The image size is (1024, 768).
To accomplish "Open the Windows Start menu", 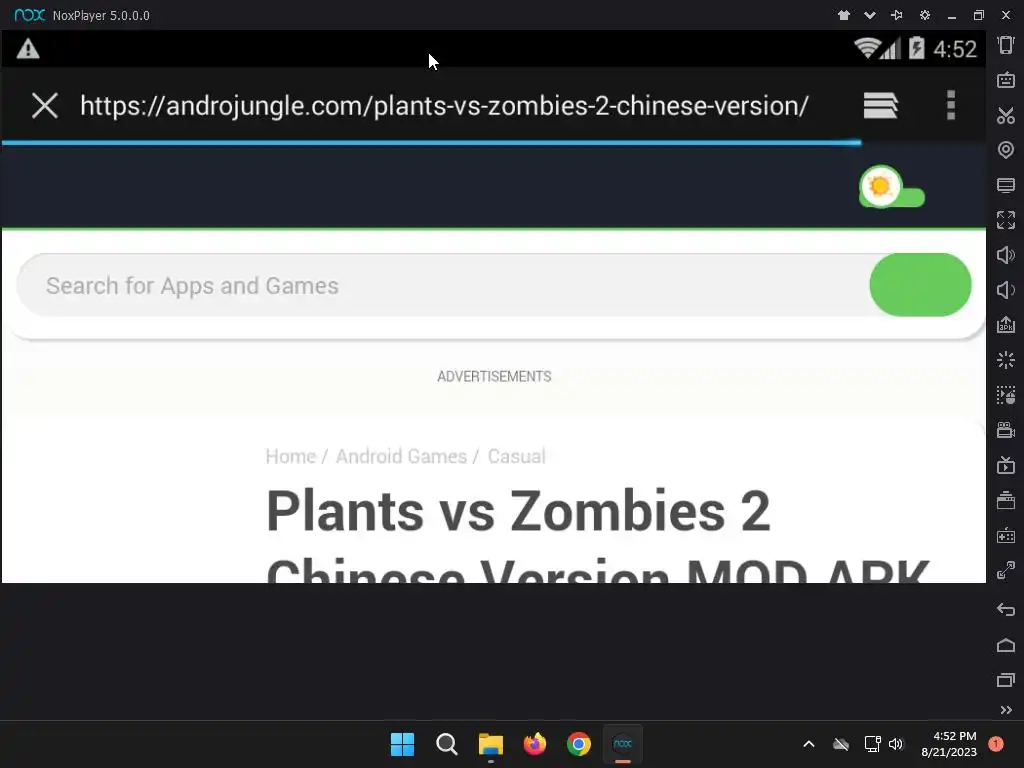I will pos(402,744).
